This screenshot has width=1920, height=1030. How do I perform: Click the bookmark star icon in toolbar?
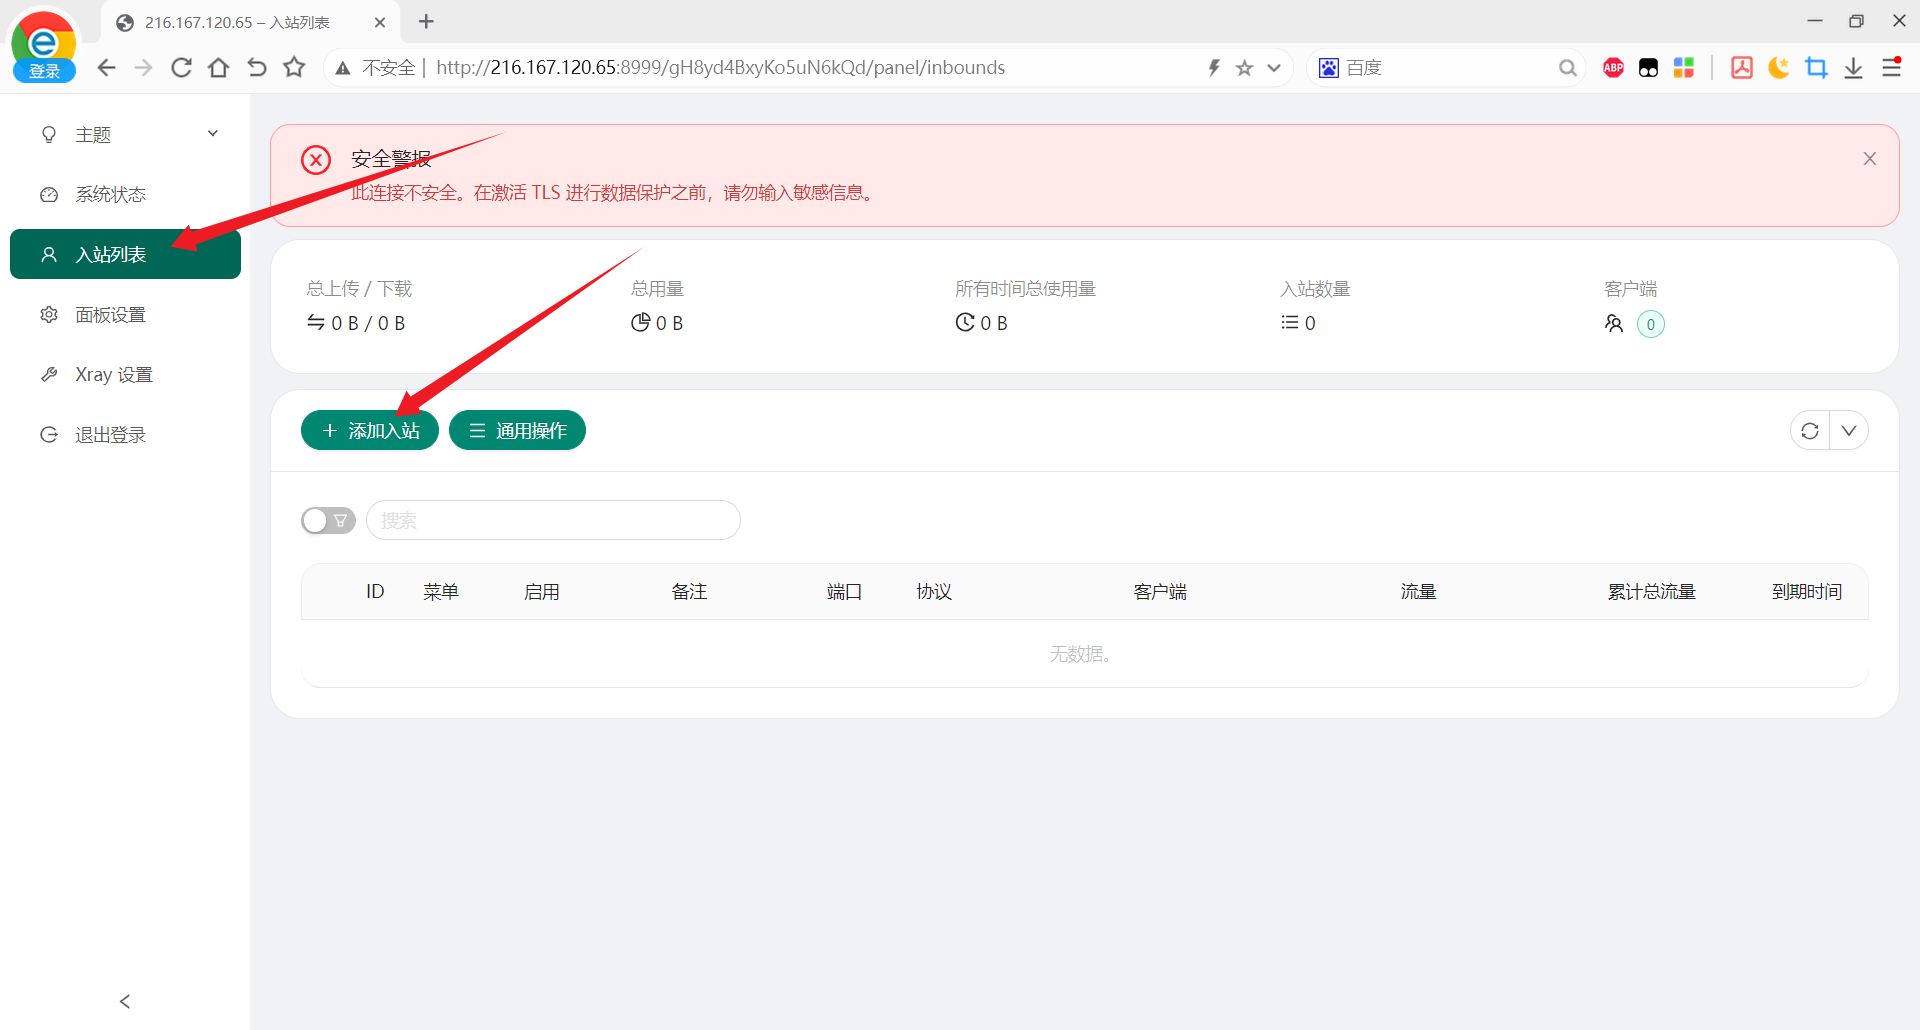click(294, 68)
